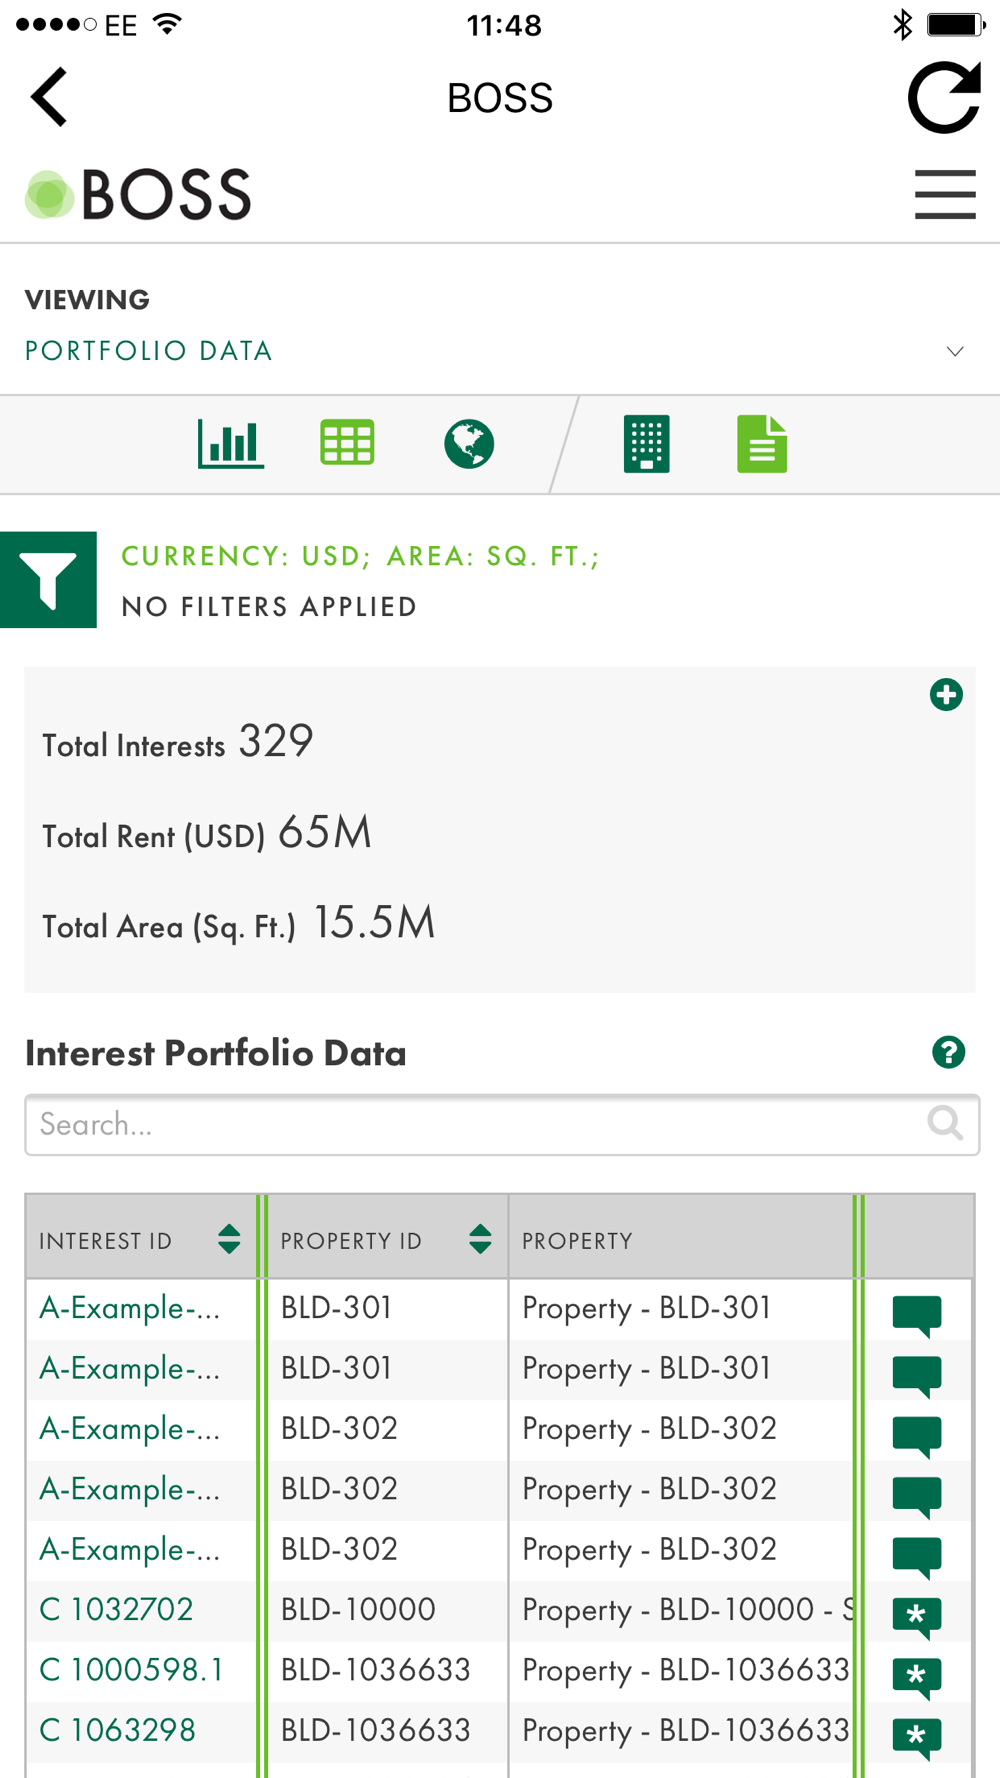This screenshot has height=1778, width=1000.
Task: Tap the Interest Portfolio Data heading
Action: [x=216, y=1053]
